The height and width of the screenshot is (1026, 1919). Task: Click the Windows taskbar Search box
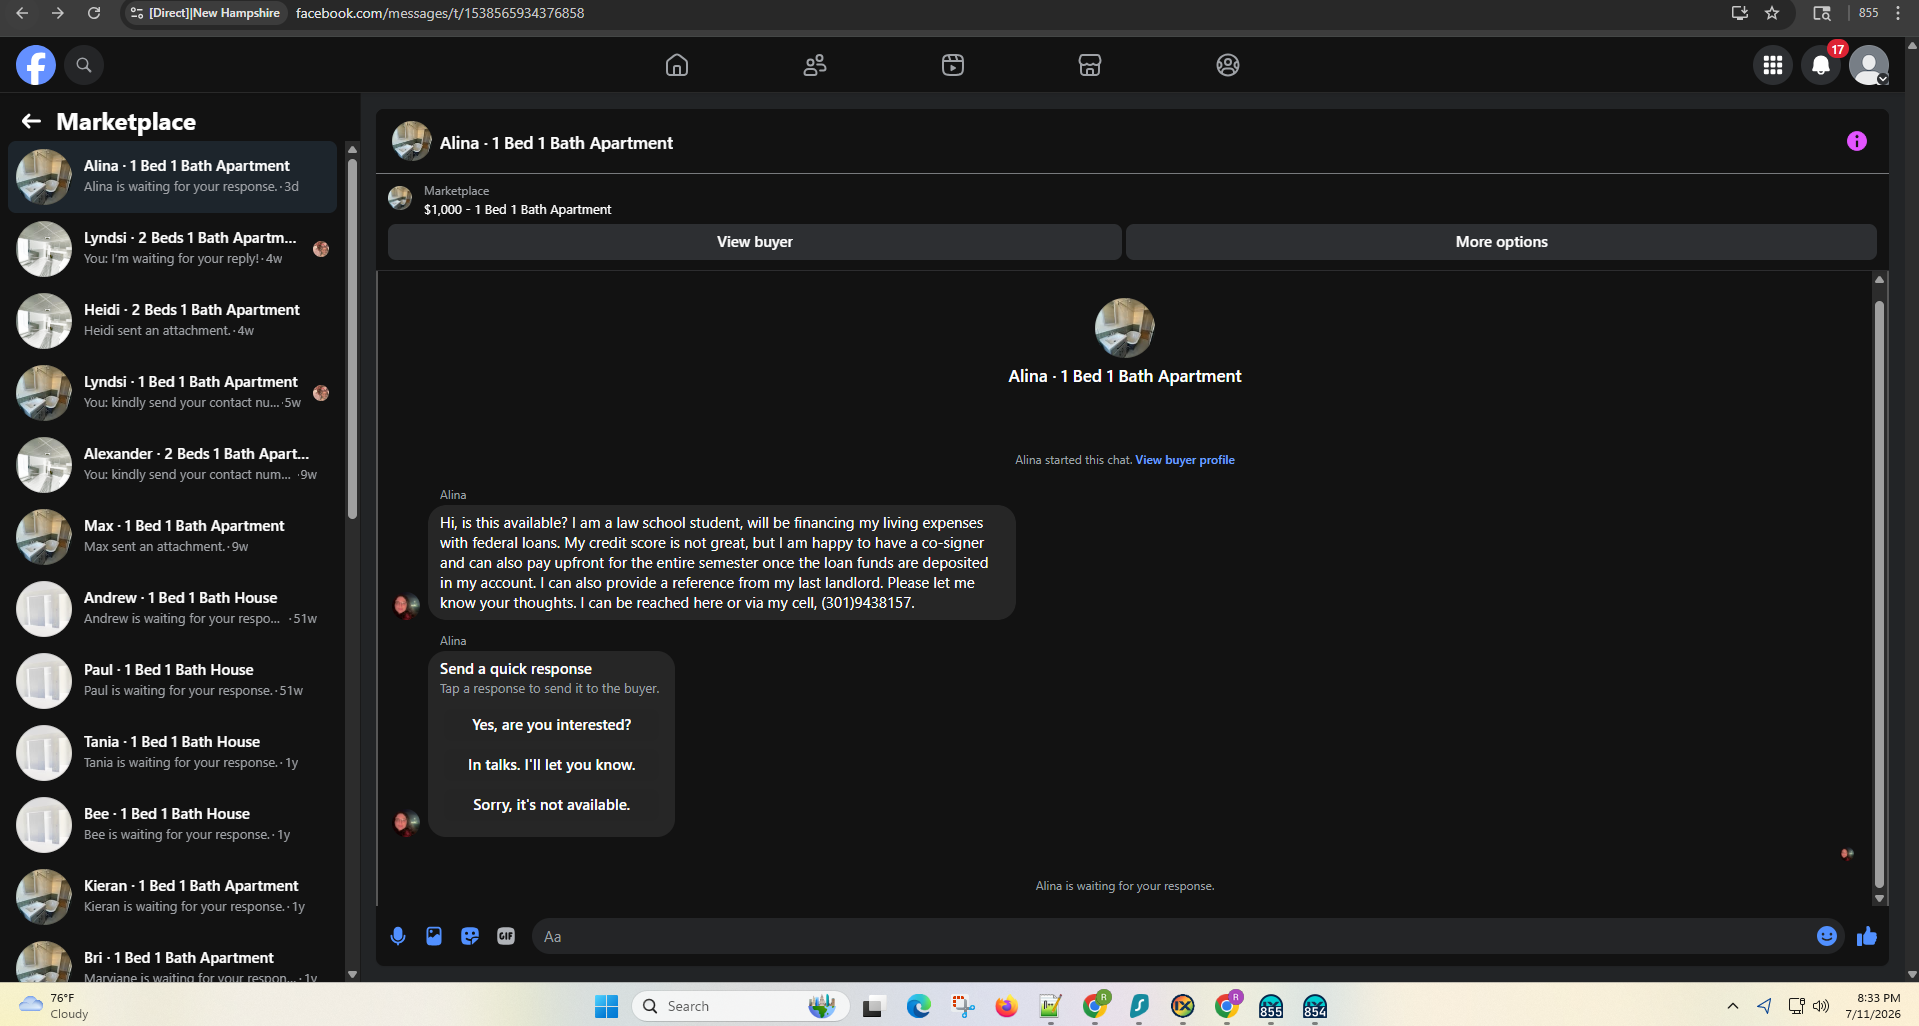[740, 1006]
